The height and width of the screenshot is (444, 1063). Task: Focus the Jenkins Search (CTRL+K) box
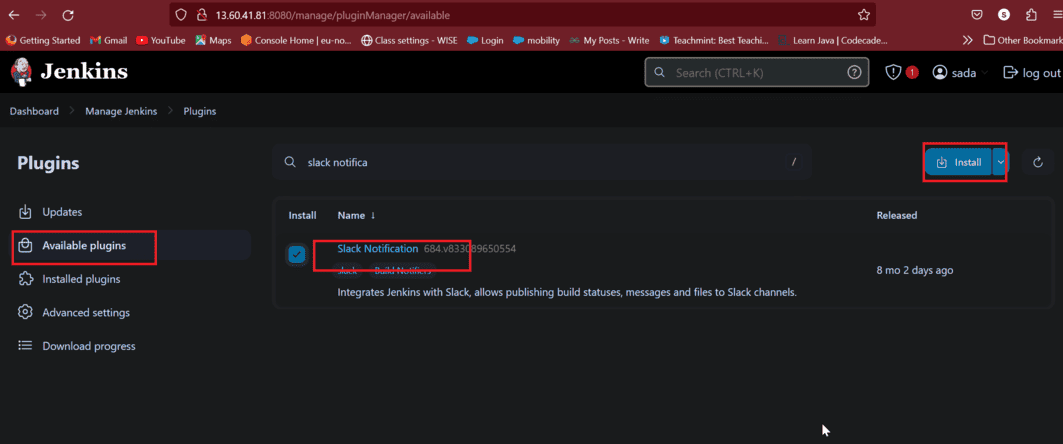tap(757, 73)
